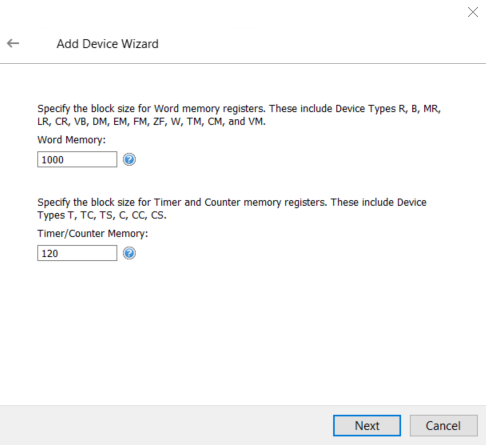Image resolution: width=486 pixels, height=445 pixels.
Task: Go back using the left arrow icon
Action: point(13,43)
